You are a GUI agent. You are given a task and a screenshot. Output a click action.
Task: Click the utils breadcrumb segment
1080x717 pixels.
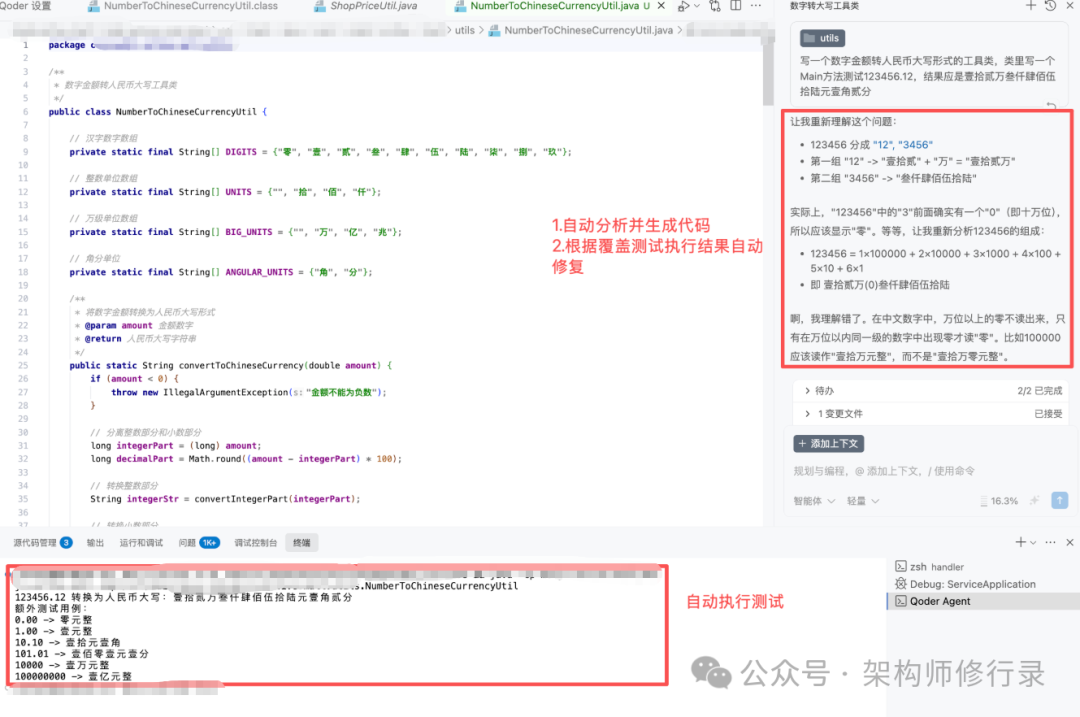tap(465, 30)
